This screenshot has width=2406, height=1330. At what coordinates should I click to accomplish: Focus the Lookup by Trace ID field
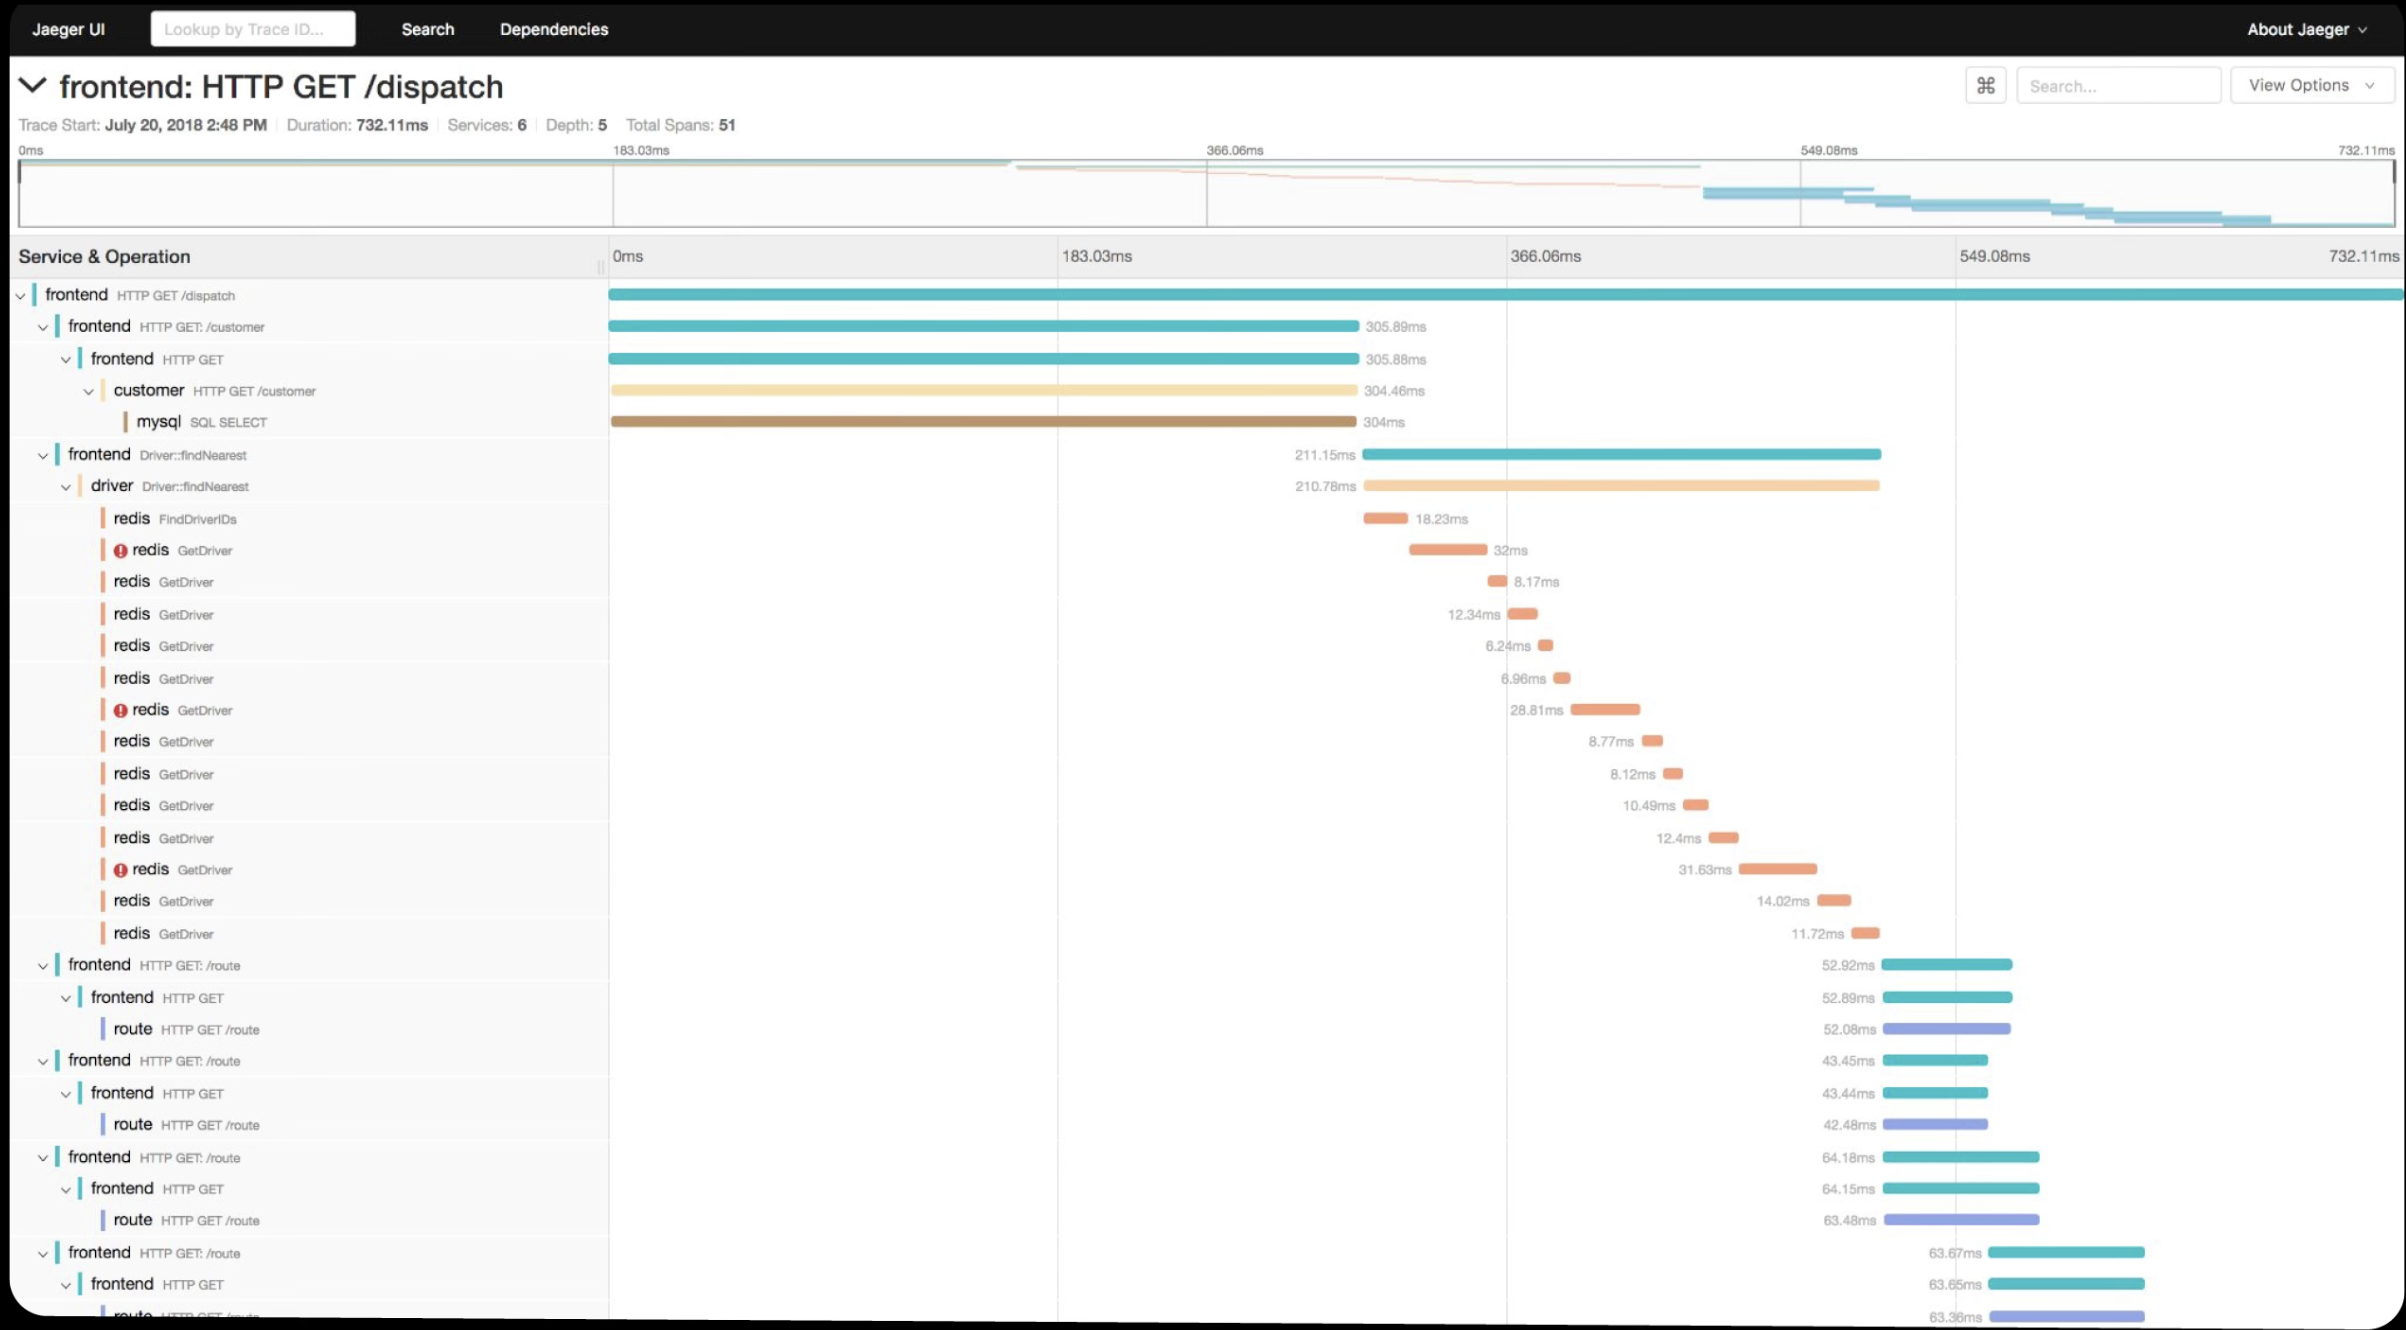tap(252, 29)
